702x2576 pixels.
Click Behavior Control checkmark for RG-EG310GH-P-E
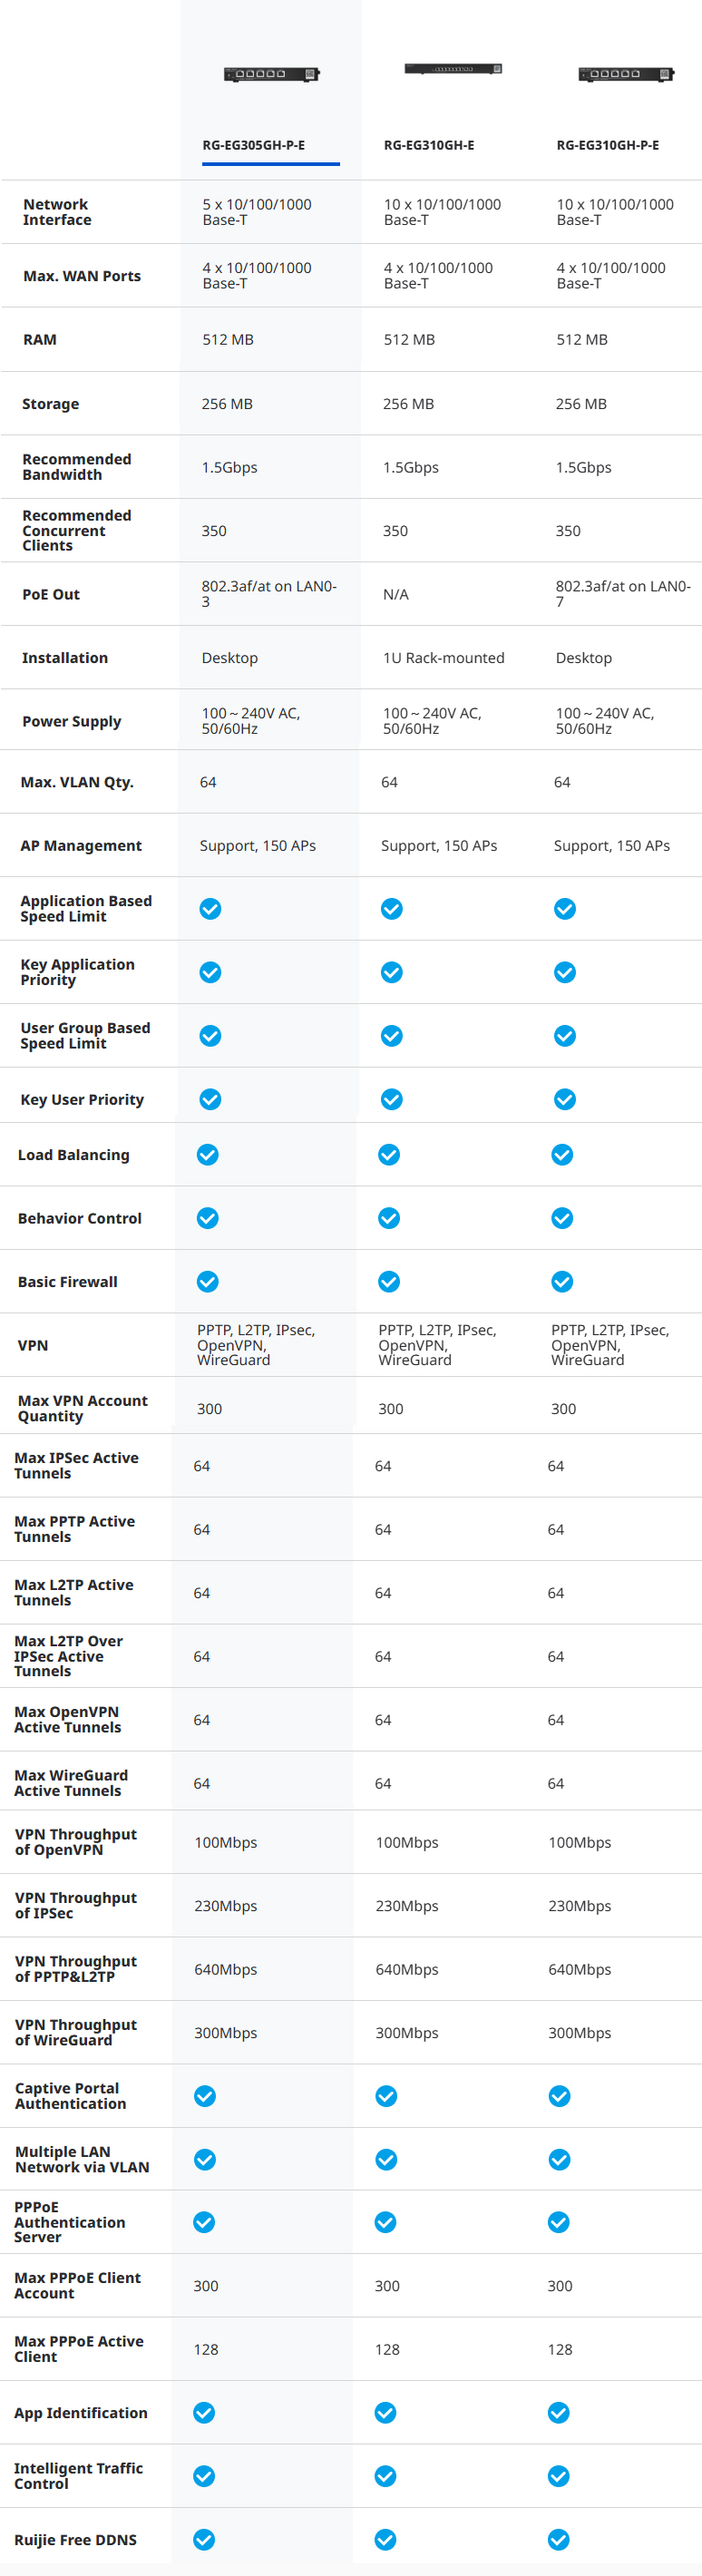click(x=562, y=1218)
